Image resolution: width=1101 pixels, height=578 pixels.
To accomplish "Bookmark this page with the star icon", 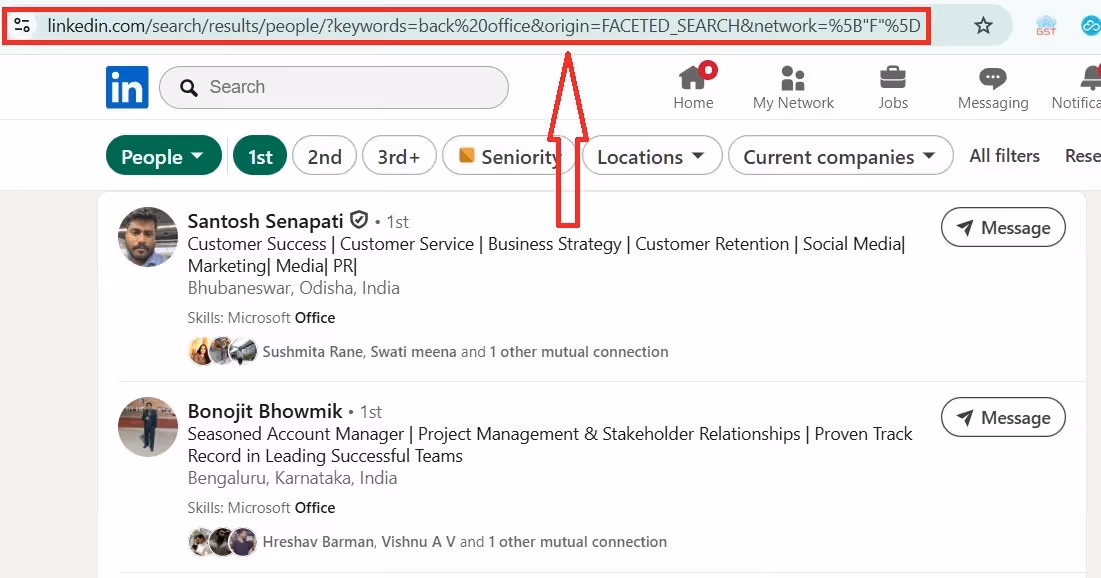I will pos(983,26).
